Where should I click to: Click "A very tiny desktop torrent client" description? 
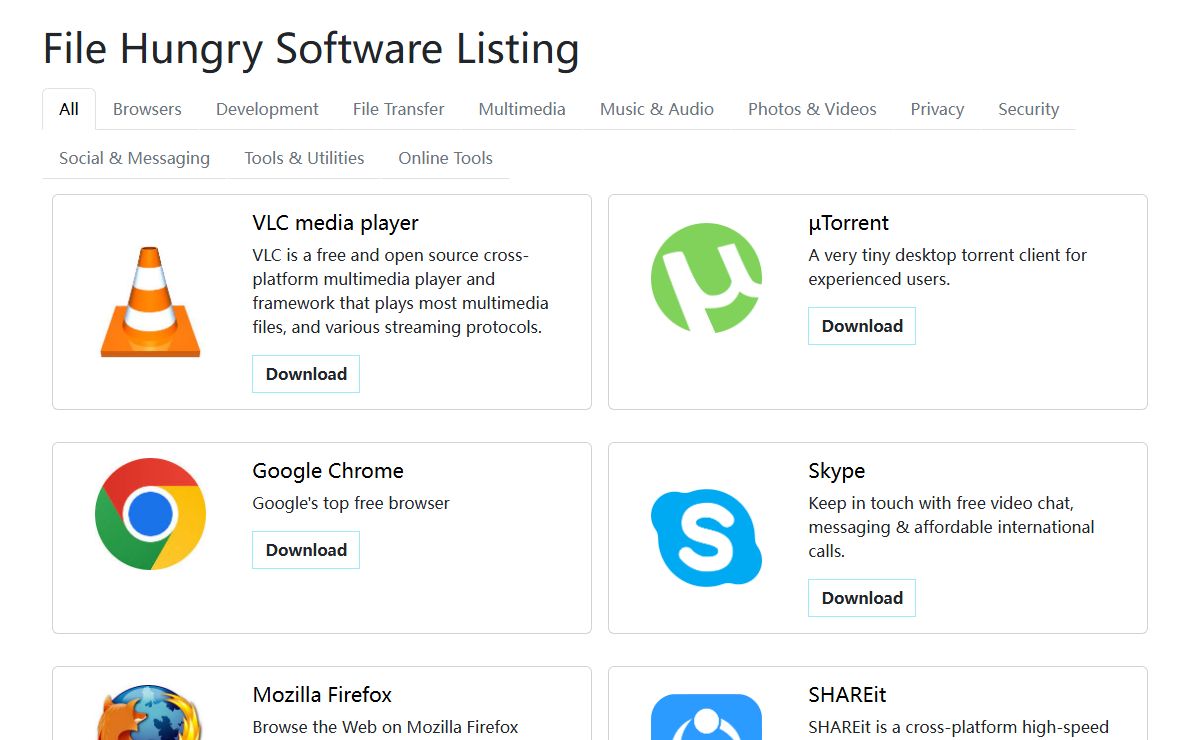point(947,267)
